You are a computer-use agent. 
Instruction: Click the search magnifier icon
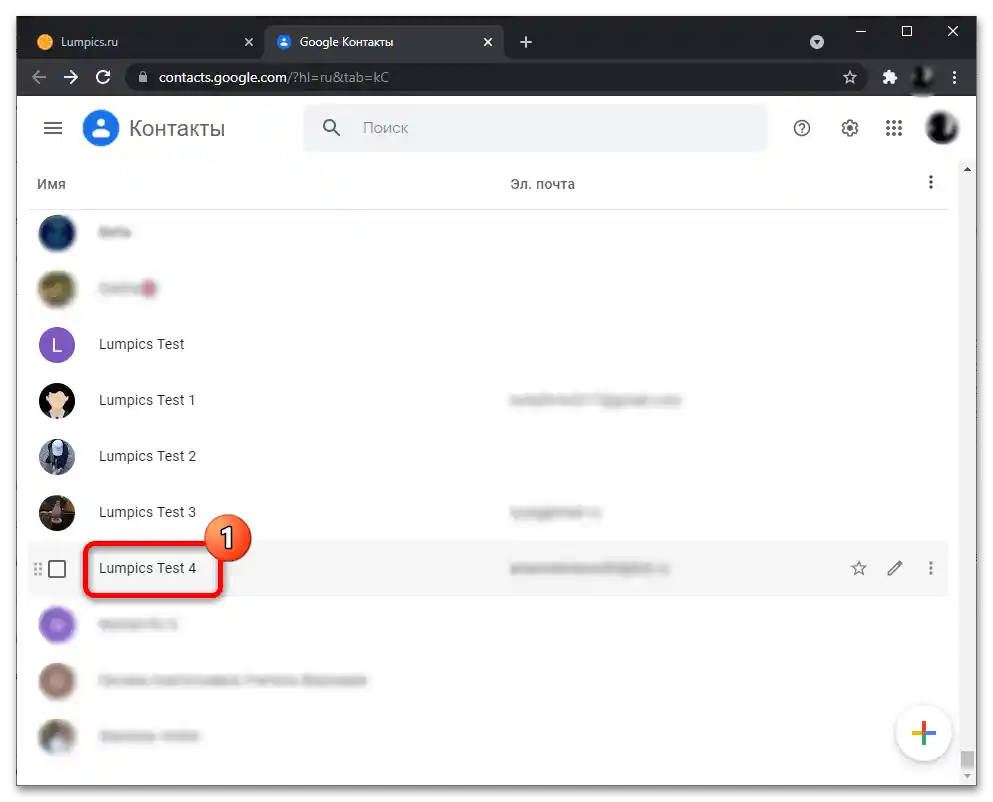[x=331, y=128]
